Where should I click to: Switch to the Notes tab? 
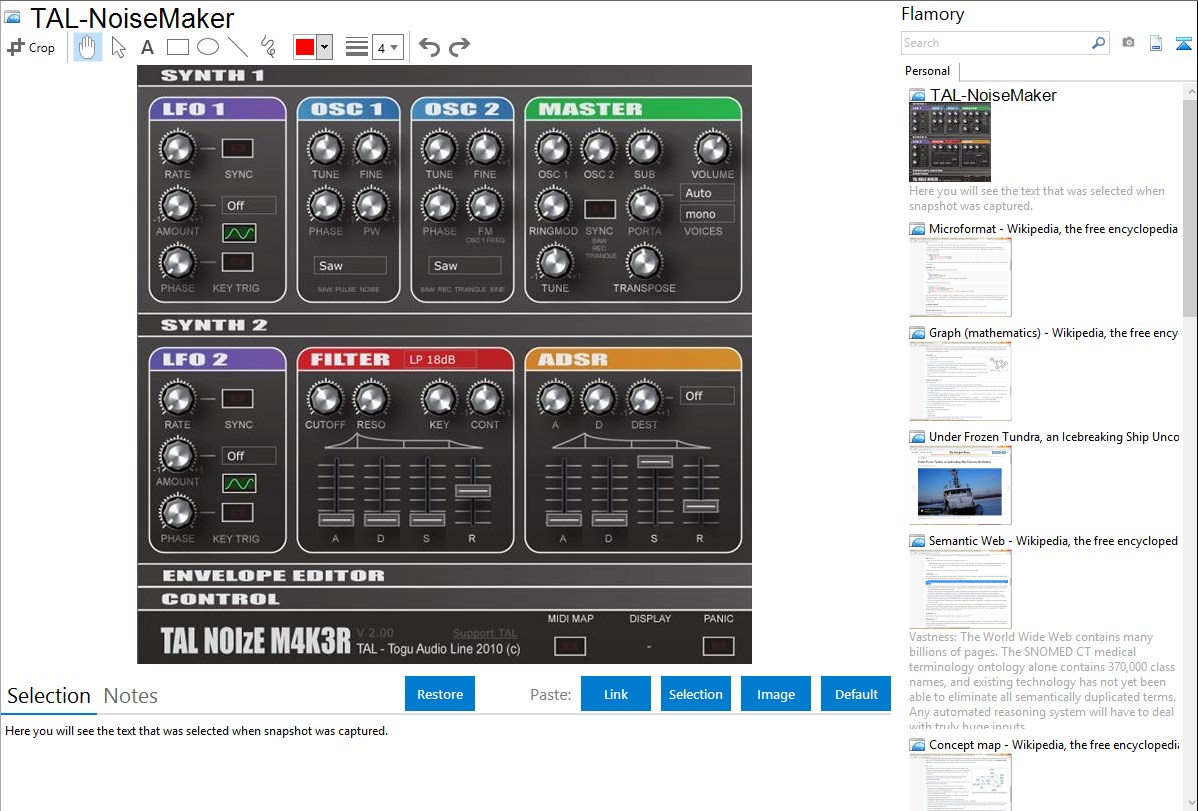pos(131,696)
